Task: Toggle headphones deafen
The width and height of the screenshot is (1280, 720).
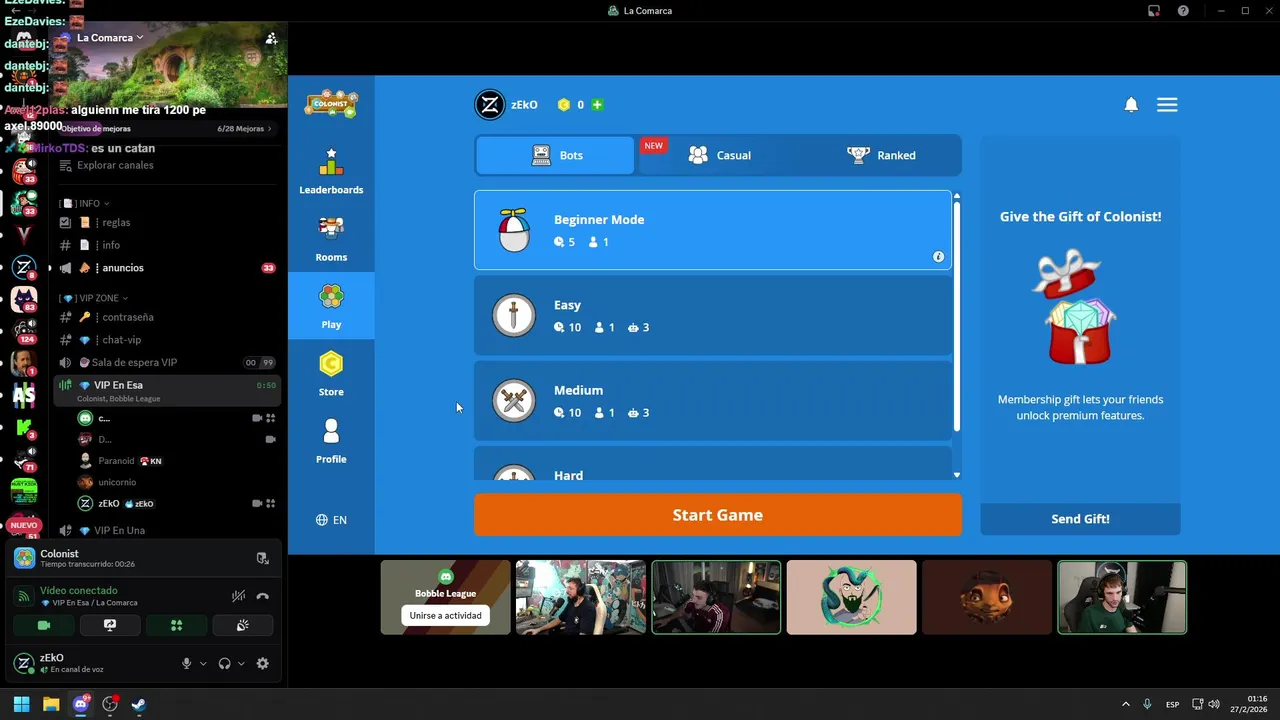Action: [224, 663]
